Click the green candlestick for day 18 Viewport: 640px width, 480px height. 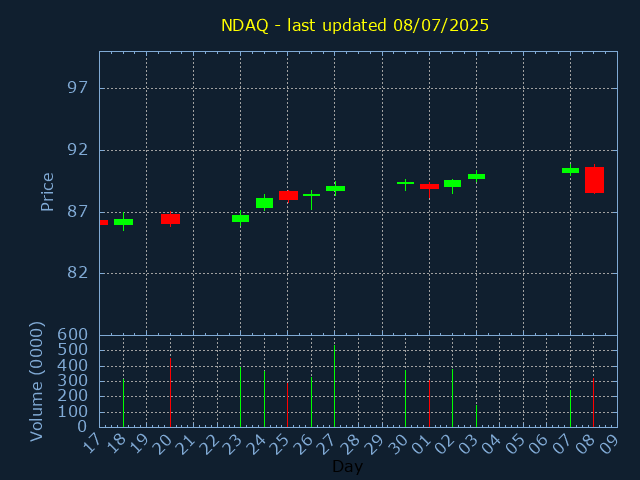123,222
